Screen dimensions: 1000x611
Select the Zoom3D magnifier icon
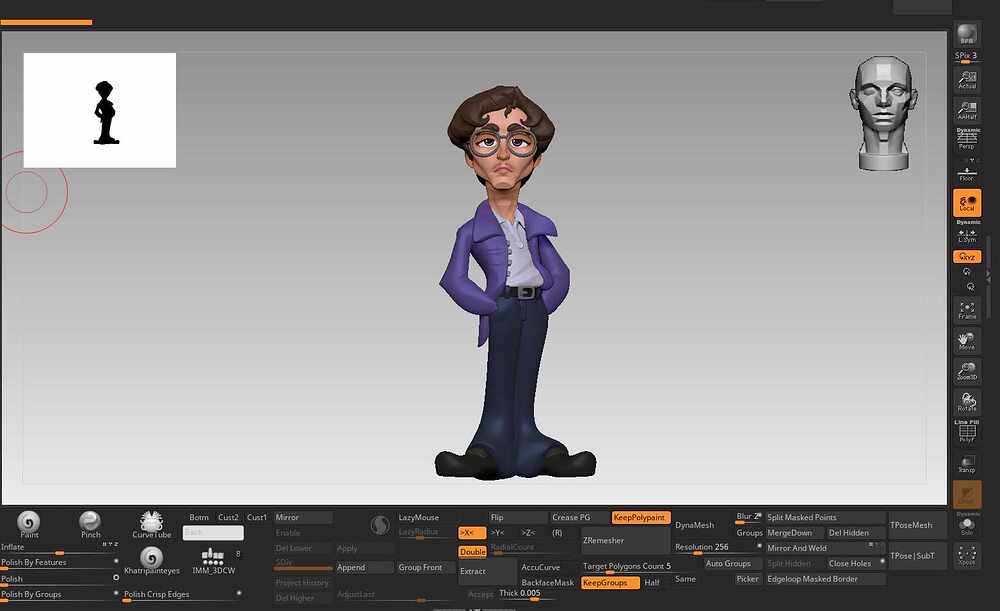pyautogui.click(x=967, y=371)
